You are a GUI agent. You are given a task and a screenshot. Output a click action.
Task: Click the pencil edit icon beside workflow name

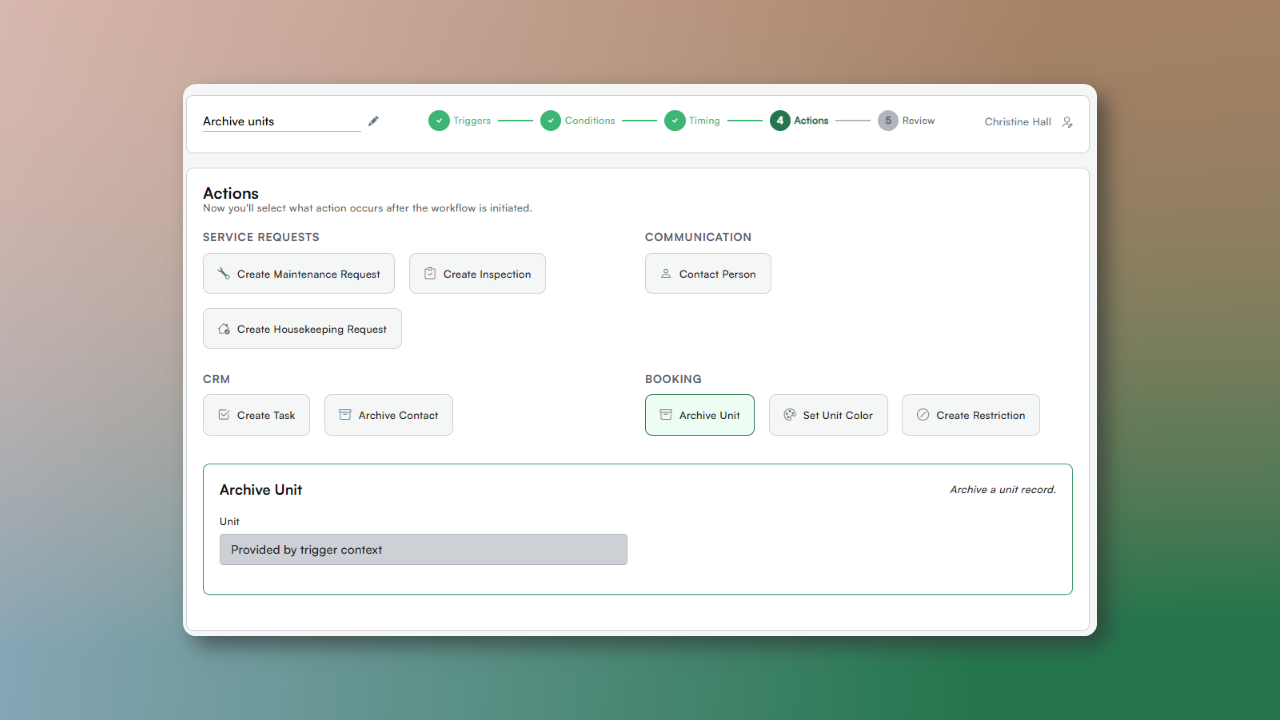click(x=373, y=121)
